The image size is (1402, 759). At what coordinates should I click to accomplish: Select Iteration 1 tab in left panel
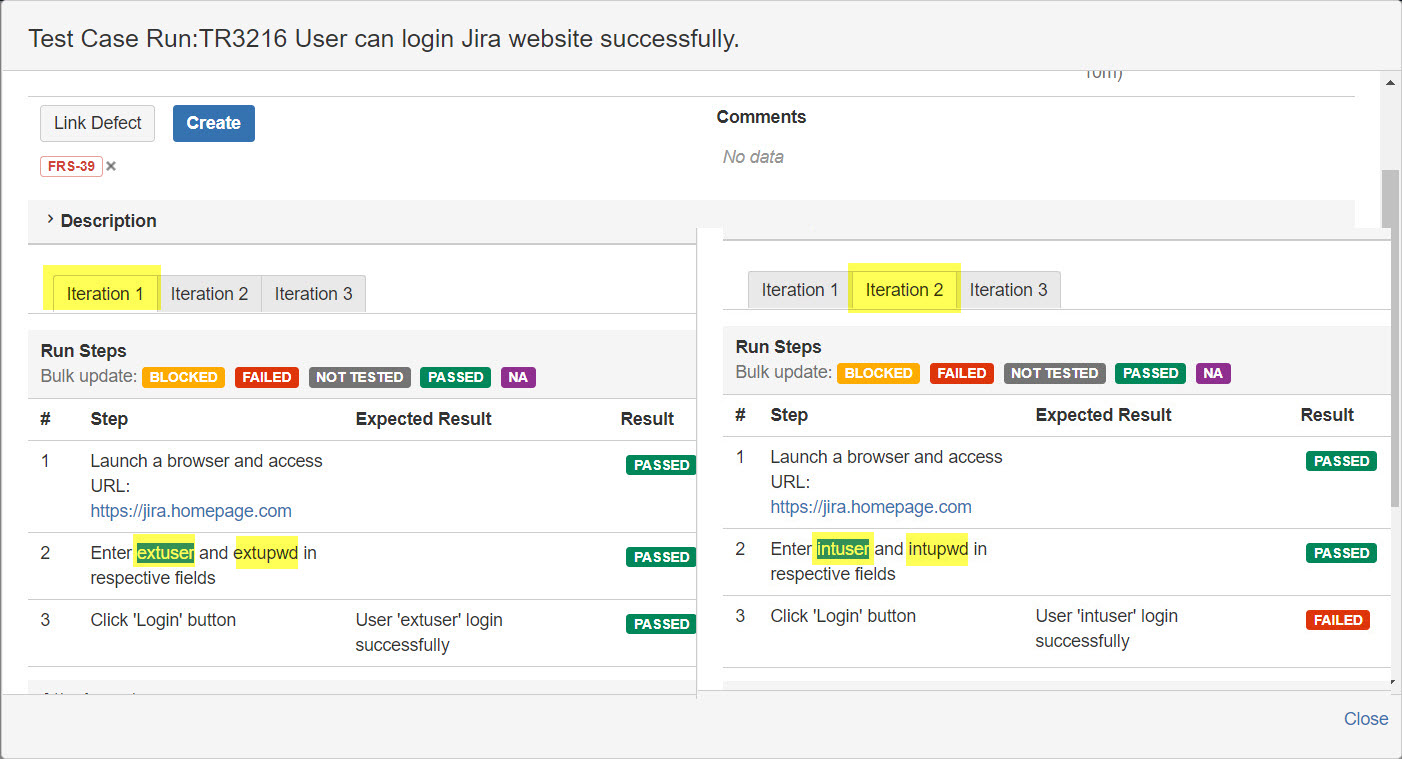pyautogui.click(x=105, y=294)
